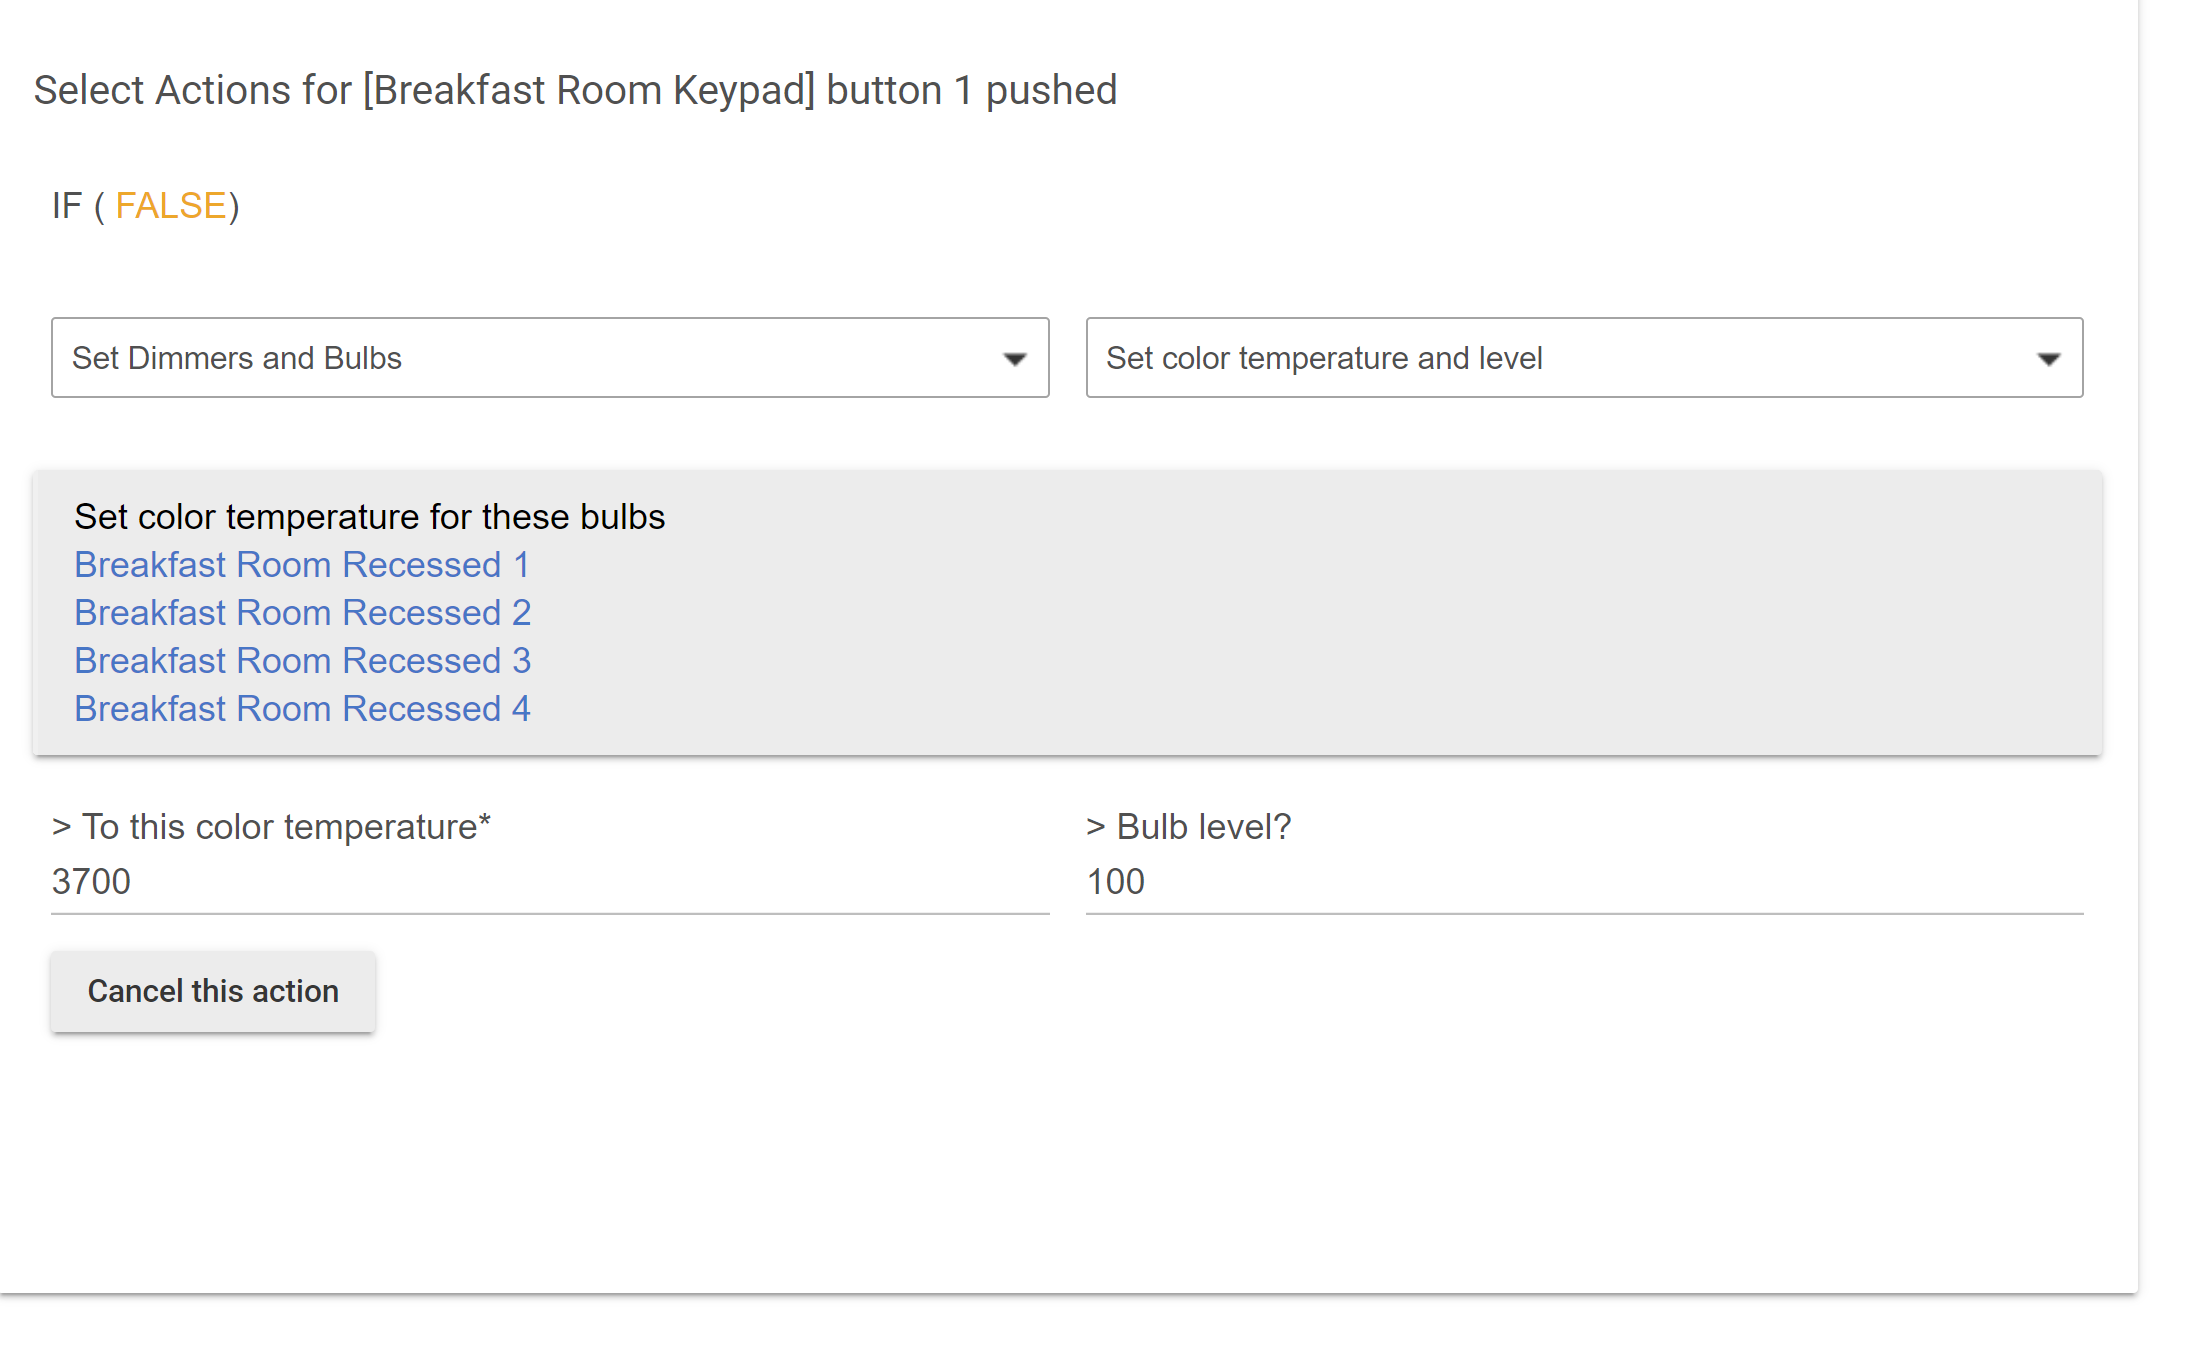
Task: Open the Breakfast Room Recessed 1 link
Action: [302, 565]
